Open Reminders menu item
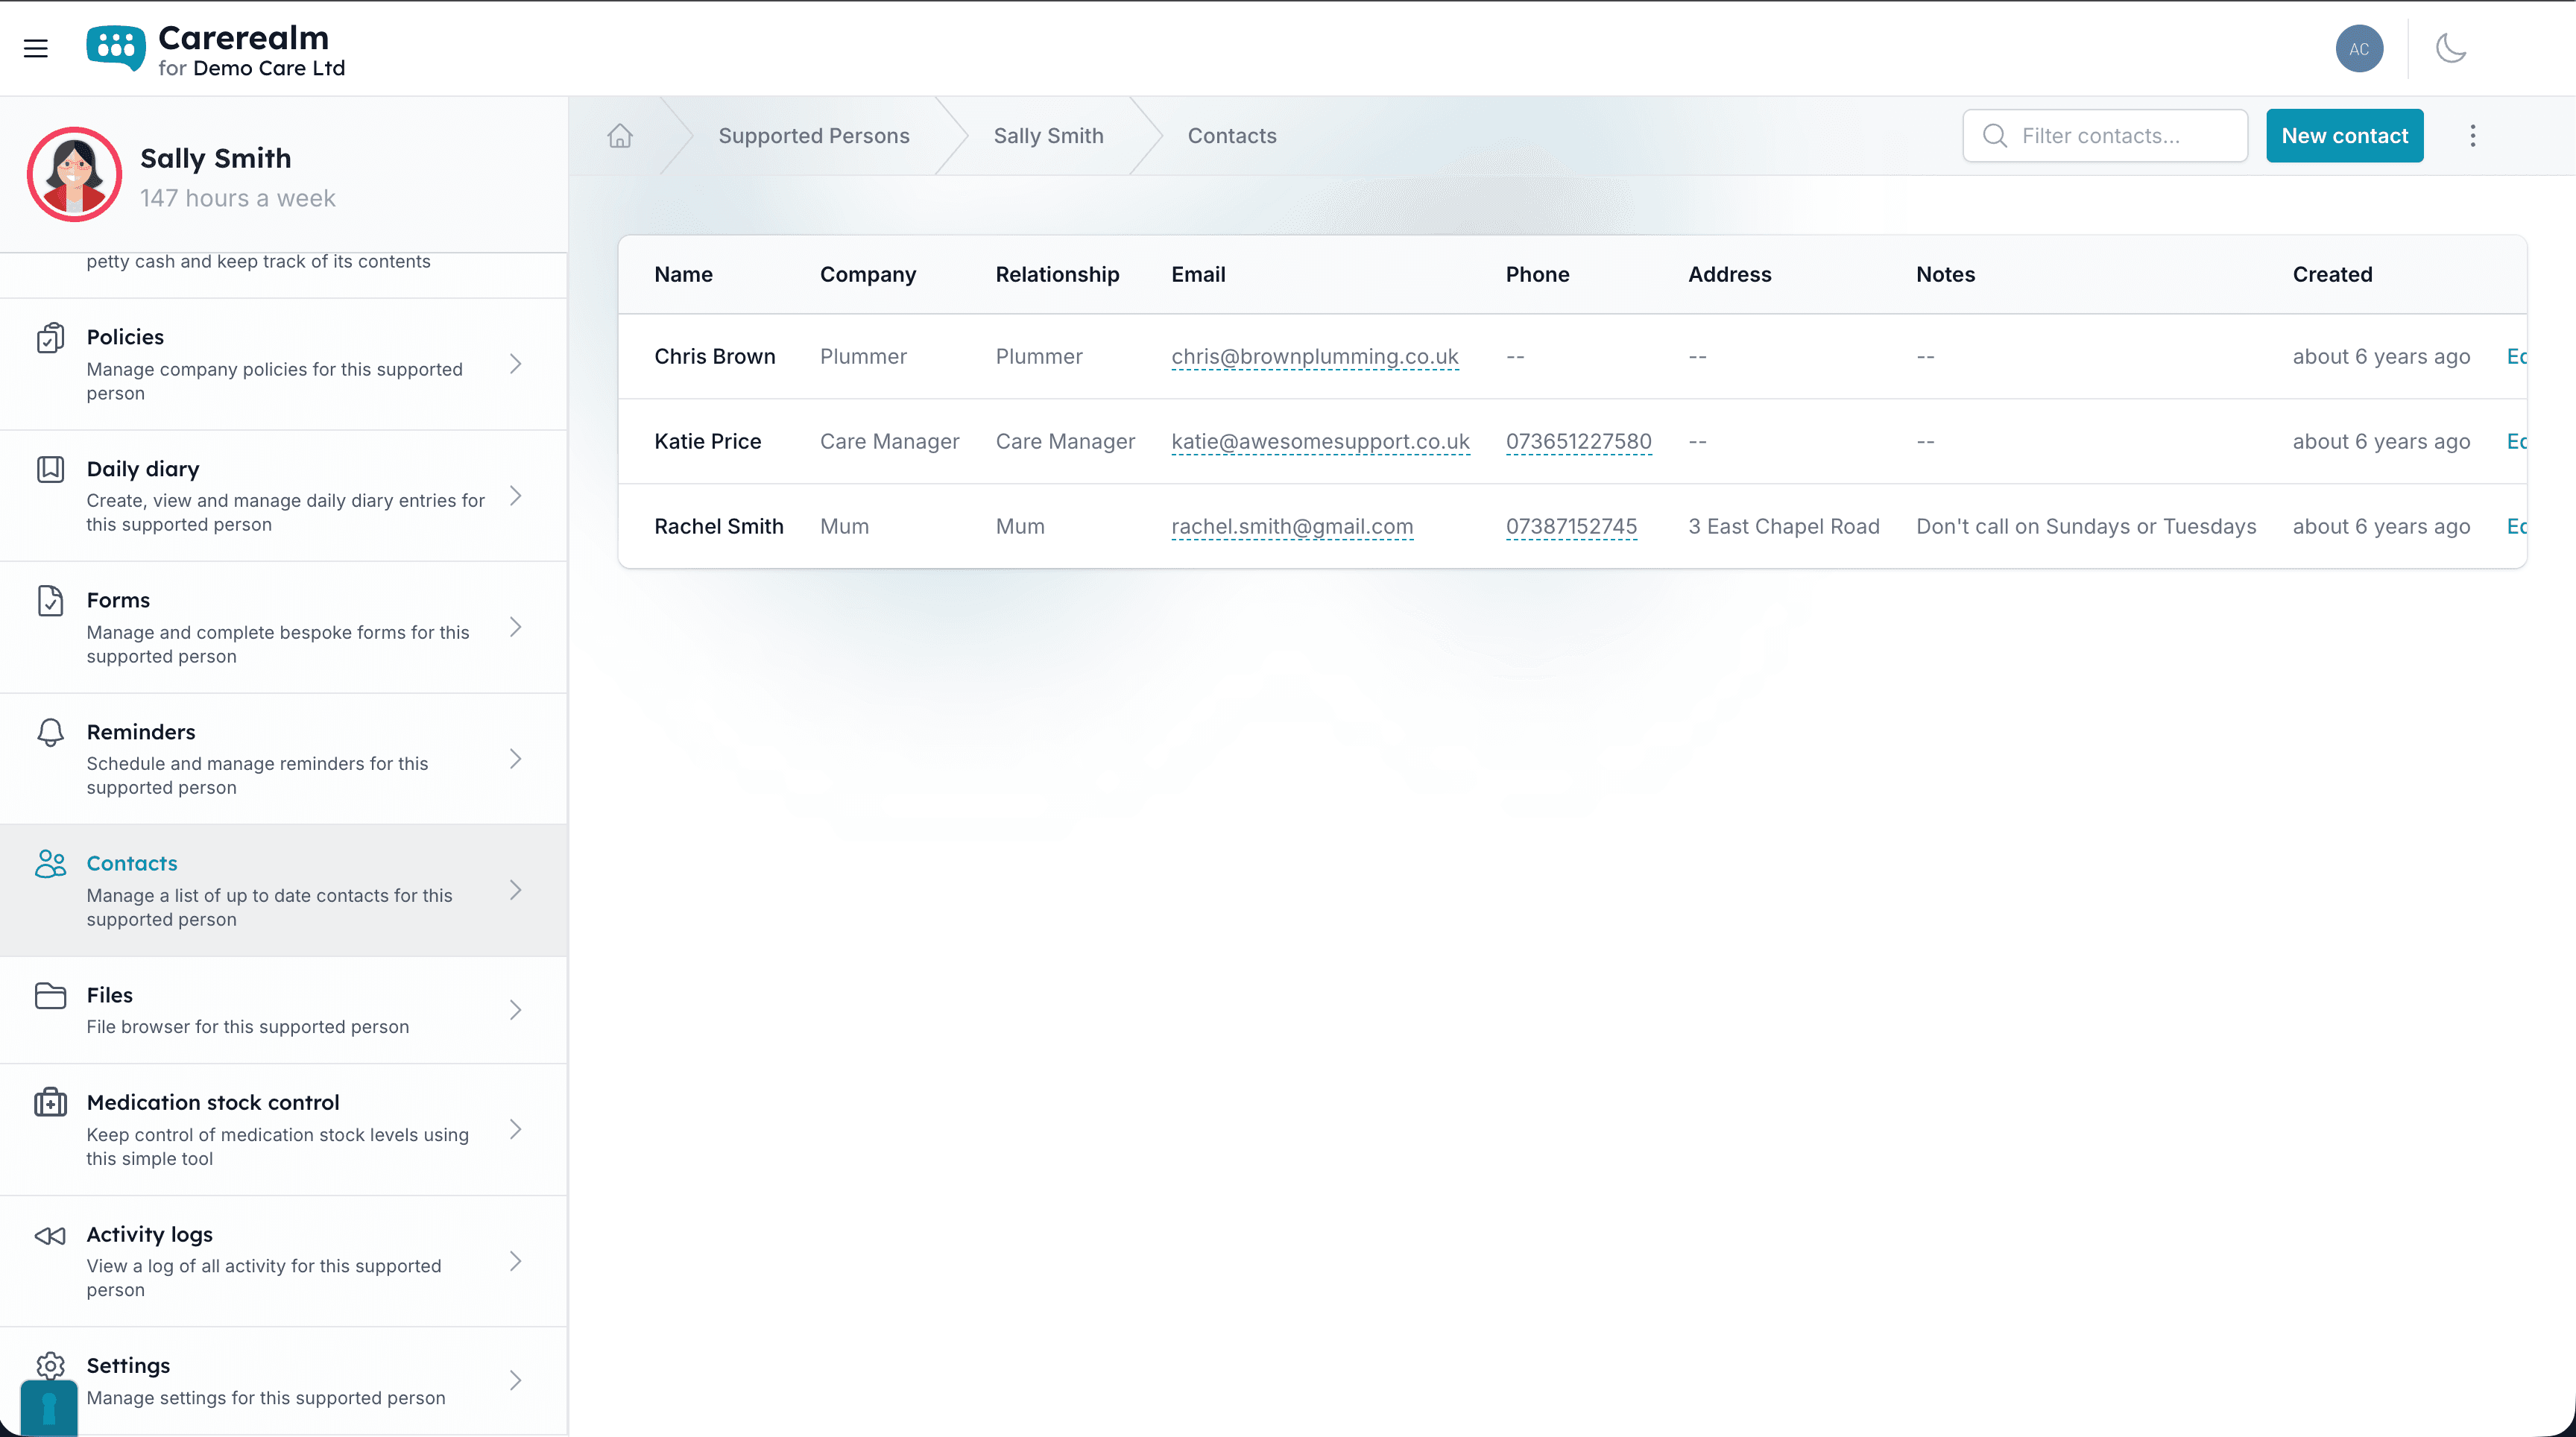 284,759
